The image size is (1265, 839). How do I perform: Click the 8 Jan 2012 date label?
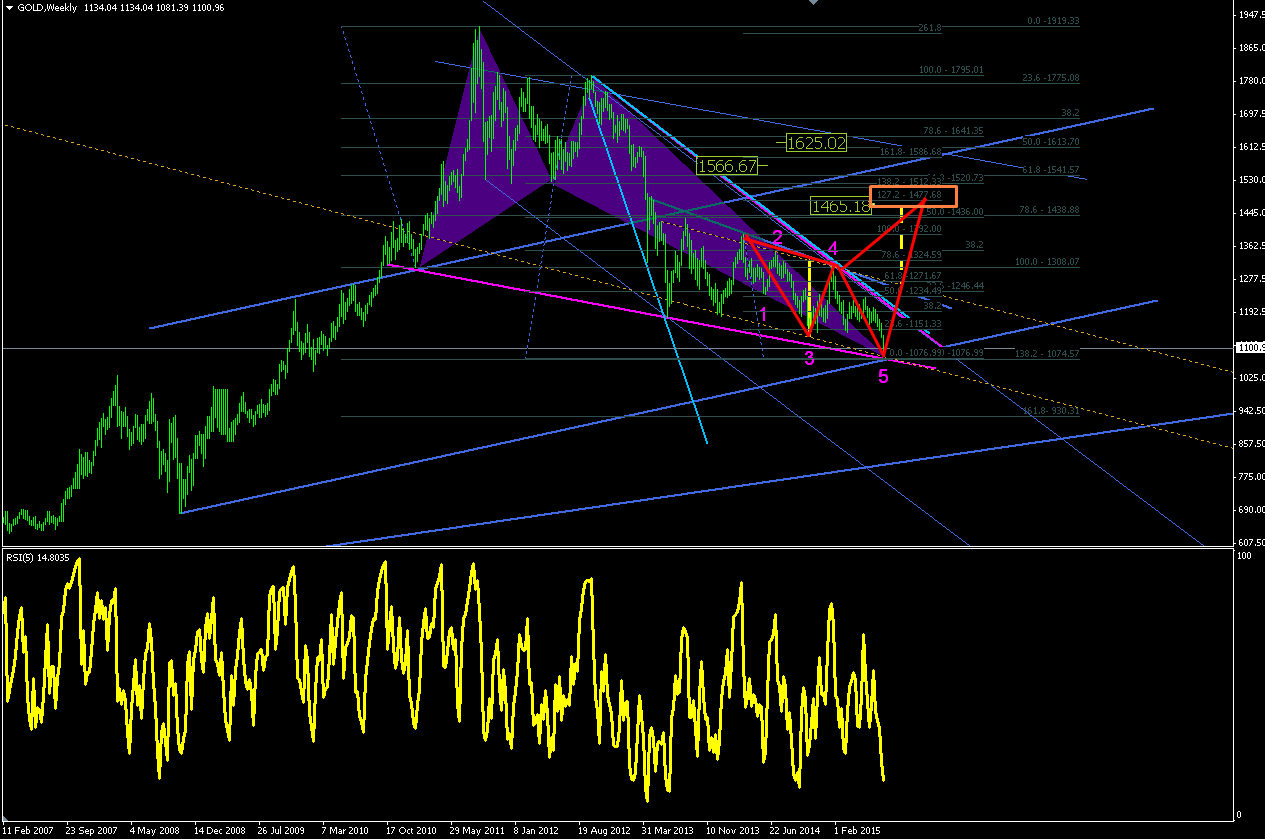pyautogui.click(x=537, y=830)
